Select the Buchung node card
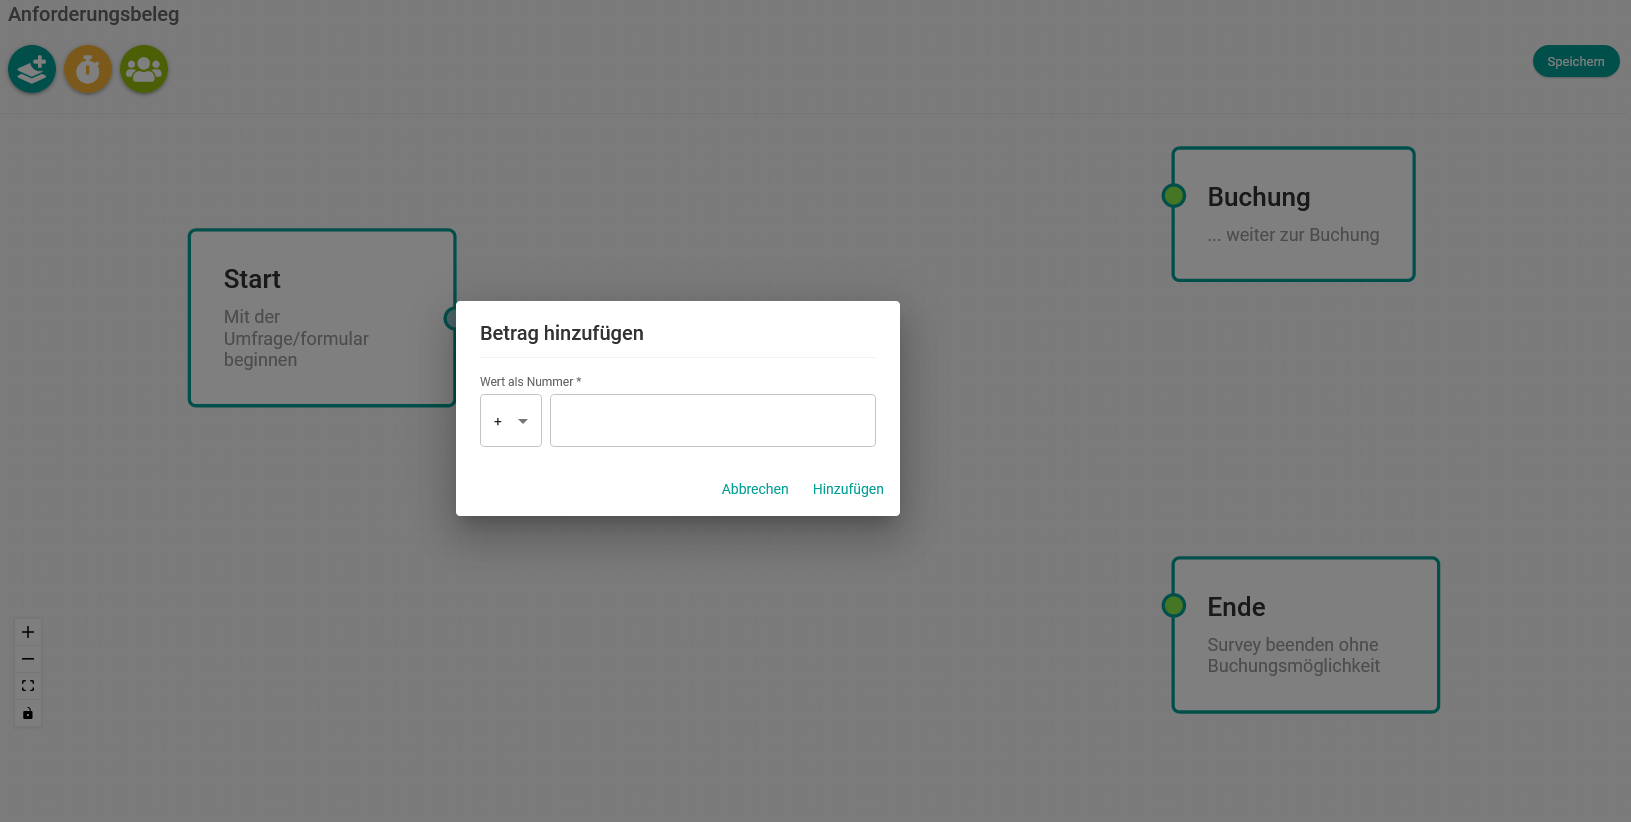 [1294, 215]
